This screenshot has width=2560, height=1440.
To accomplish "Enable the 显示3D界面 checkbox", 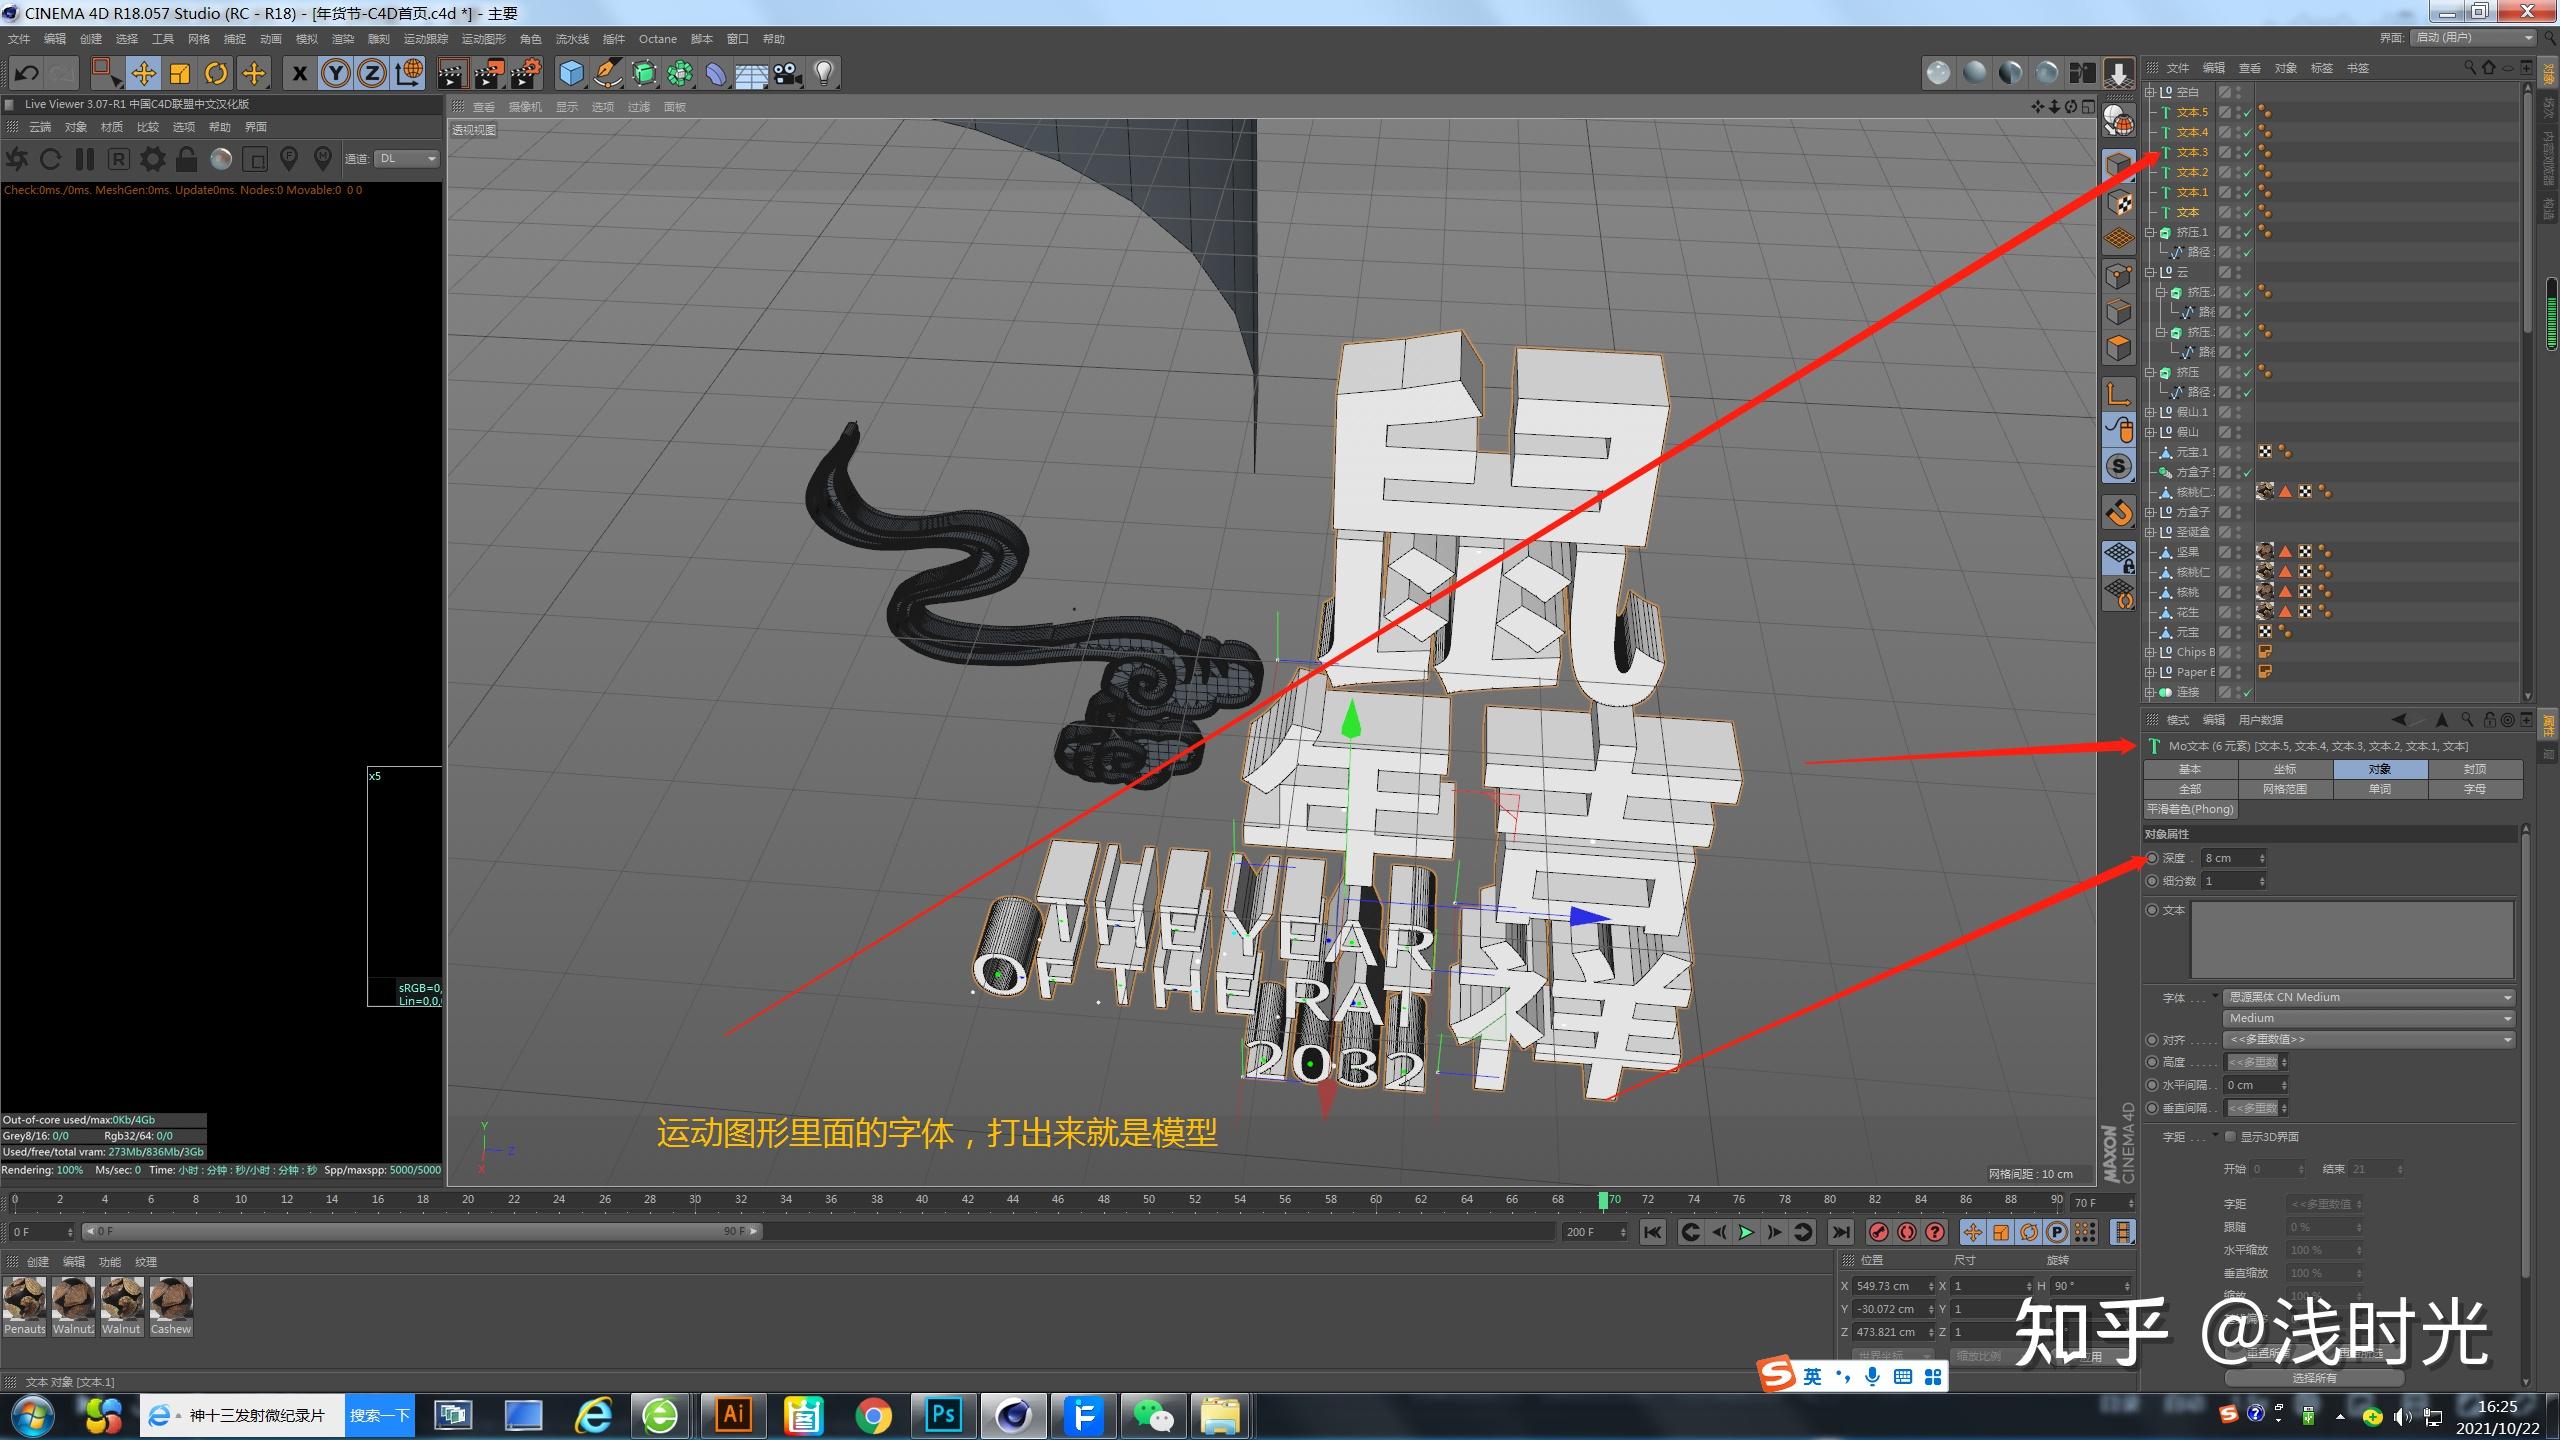I will (x=2232, y=1136).
